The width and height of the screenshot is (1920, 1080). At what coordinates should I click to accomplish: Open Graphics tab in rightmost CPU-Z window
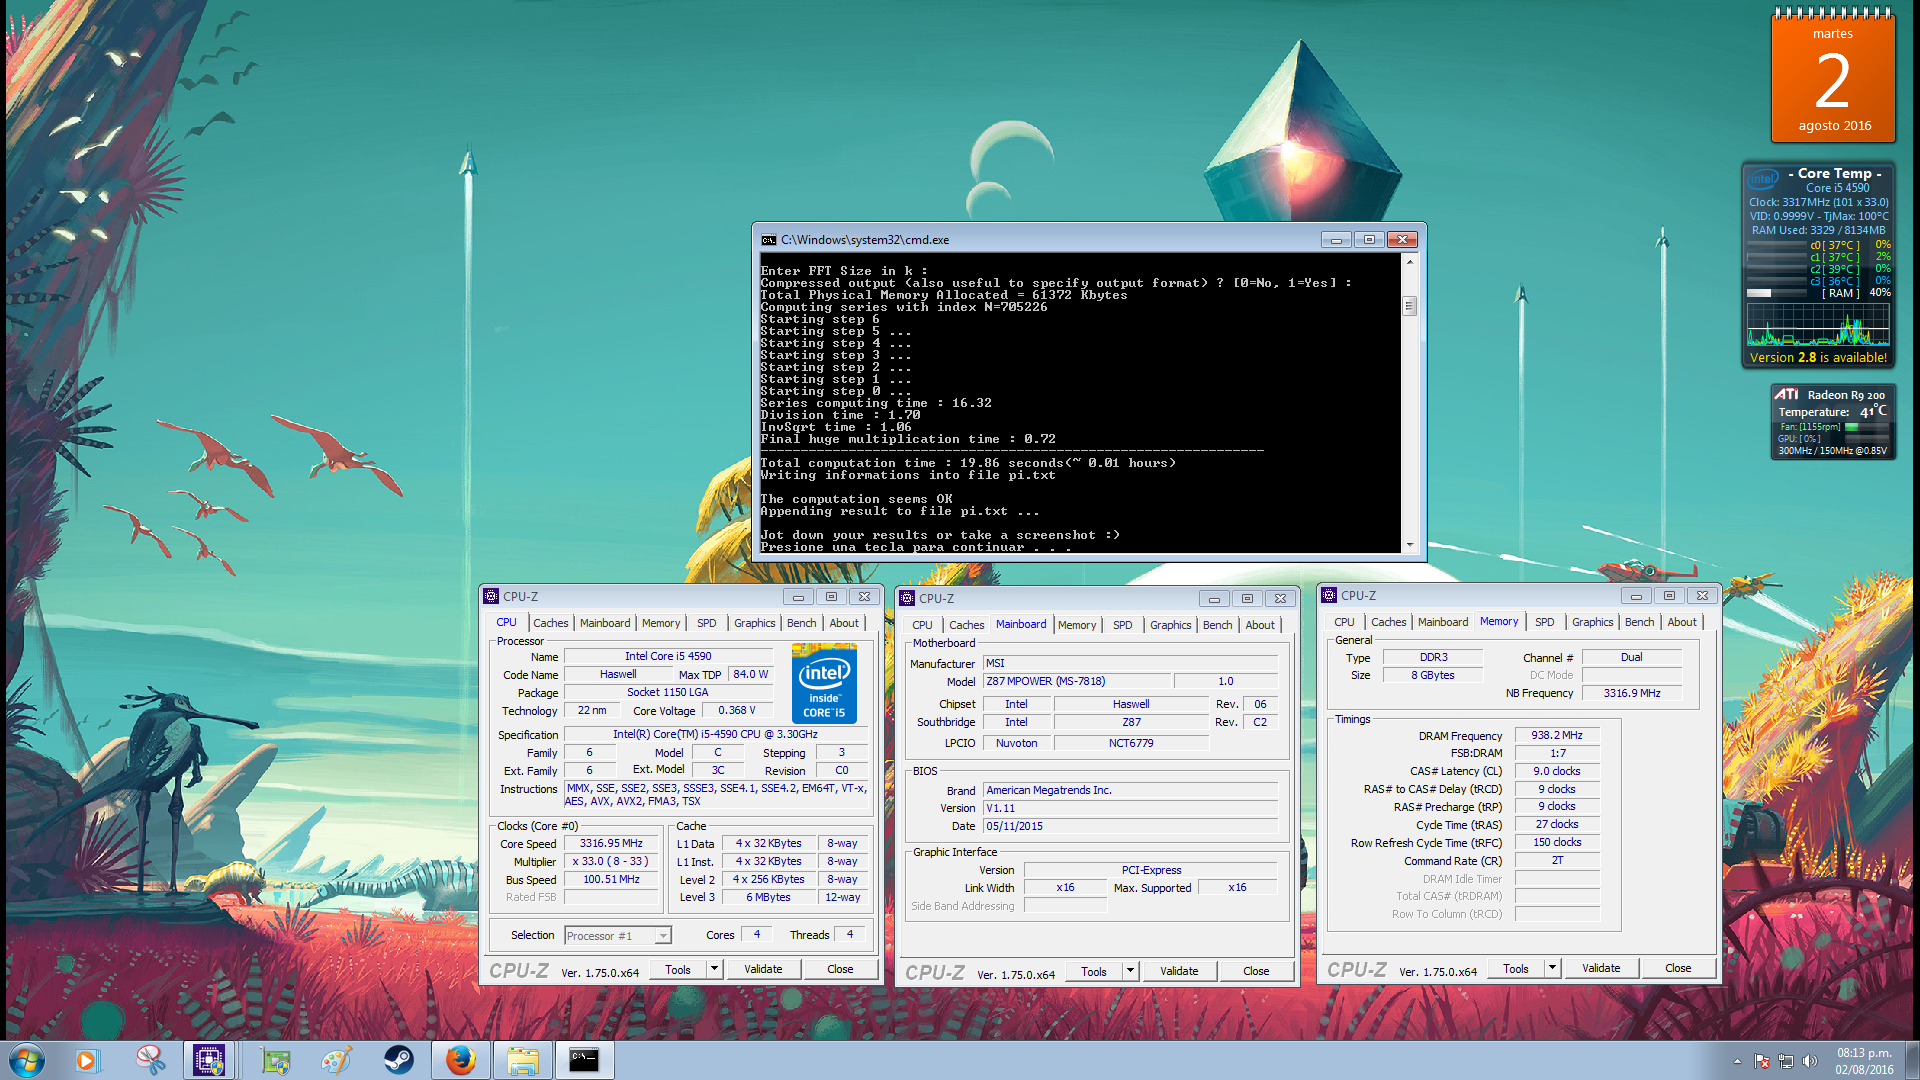(x=1592, y=622)
